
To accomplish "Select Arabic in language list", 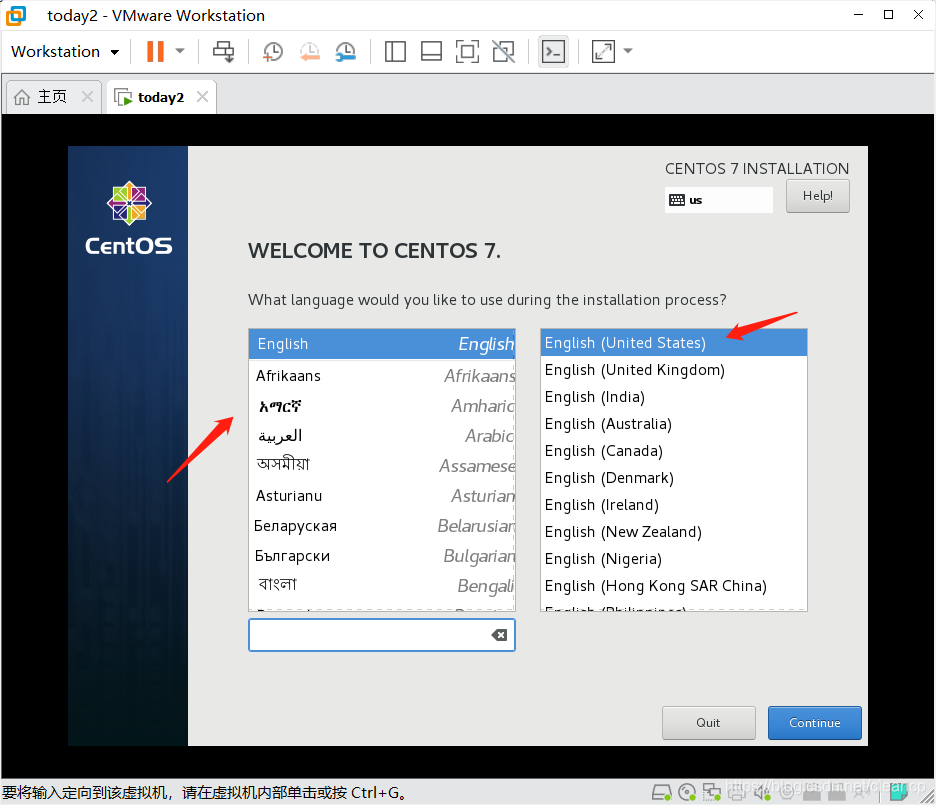I will pyautogui.click(x=382, y=436).
